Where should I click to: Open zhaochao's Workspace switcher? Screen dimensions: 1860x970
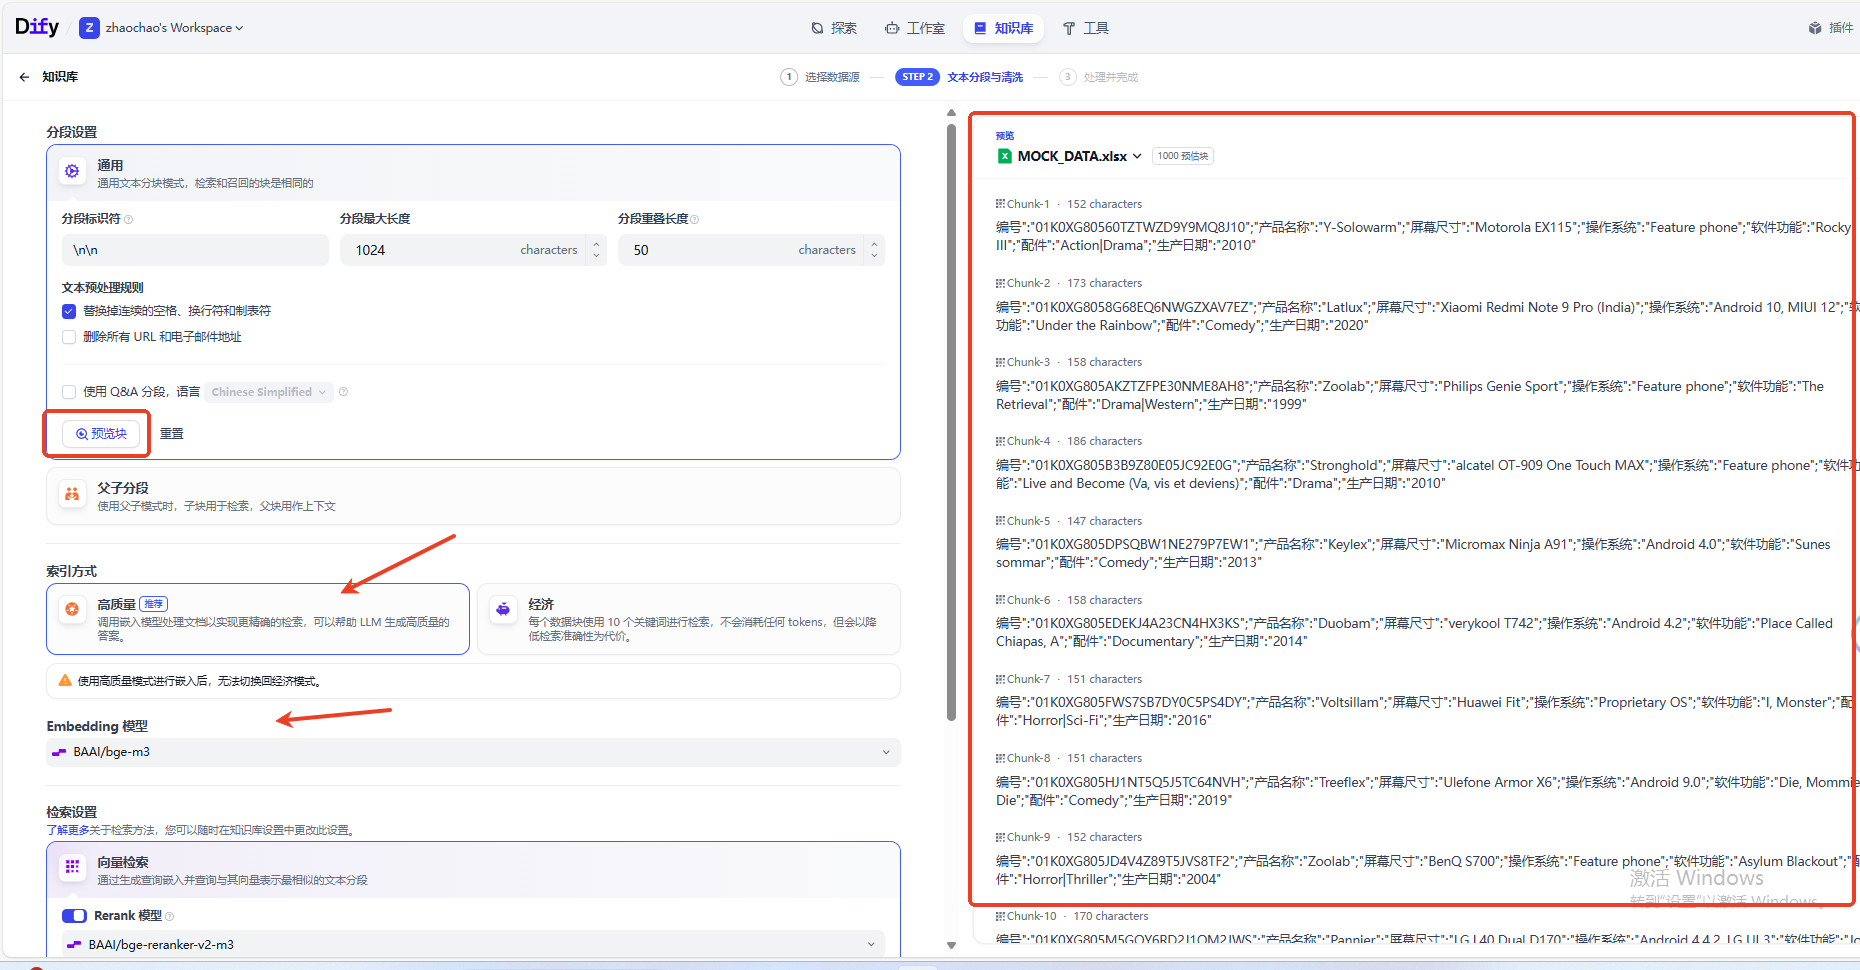(174, 28)
